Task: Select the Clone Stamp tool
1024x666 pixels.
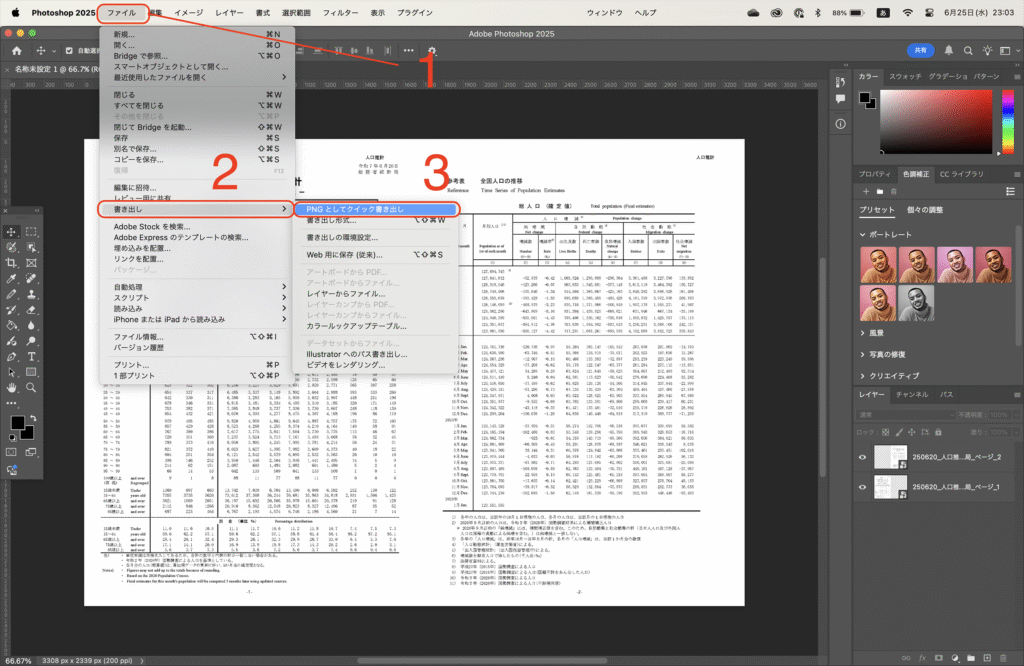Action: tap(31, 294)
